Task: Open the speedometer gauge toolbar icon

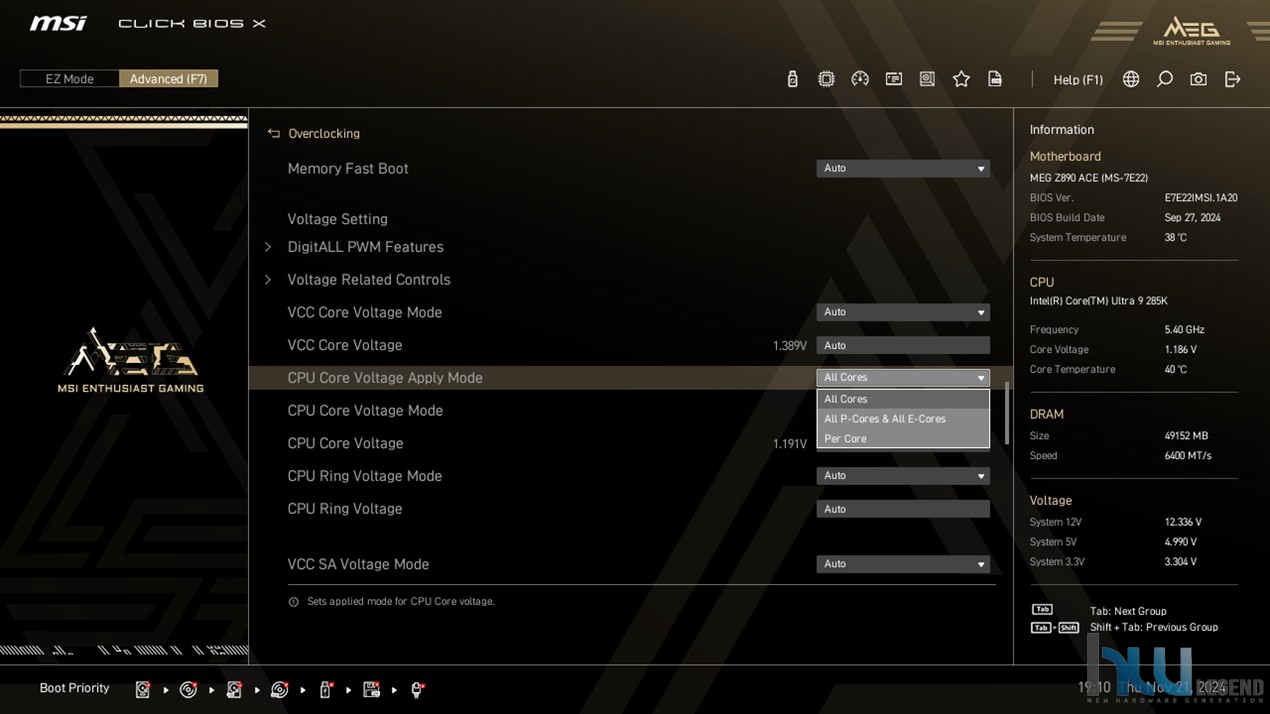Action: [860, 79]
